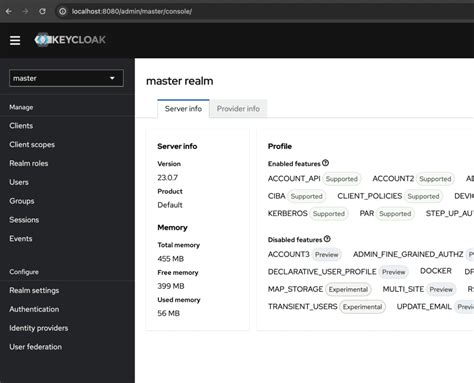Open Client scopes in the sidebar
This screenshot has width=474, height=383.
[32, 145]
